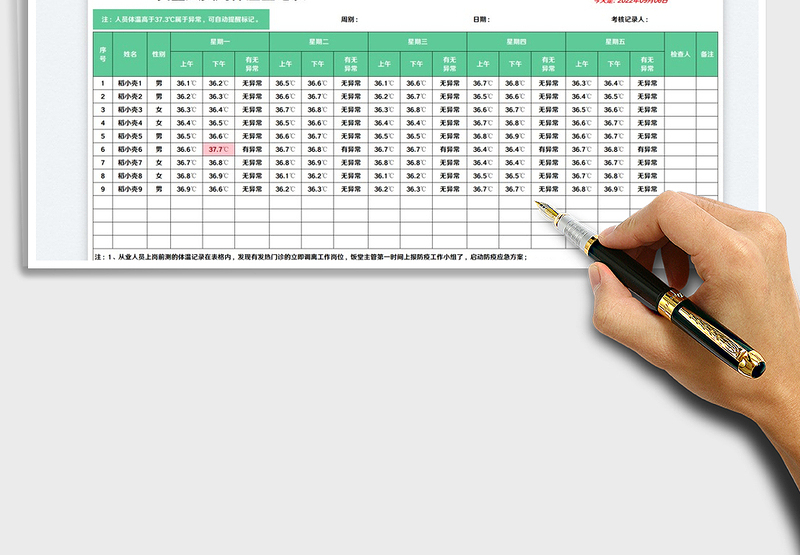
Task: Select the name cell 稻小壳1
Action: pos(130,83)
